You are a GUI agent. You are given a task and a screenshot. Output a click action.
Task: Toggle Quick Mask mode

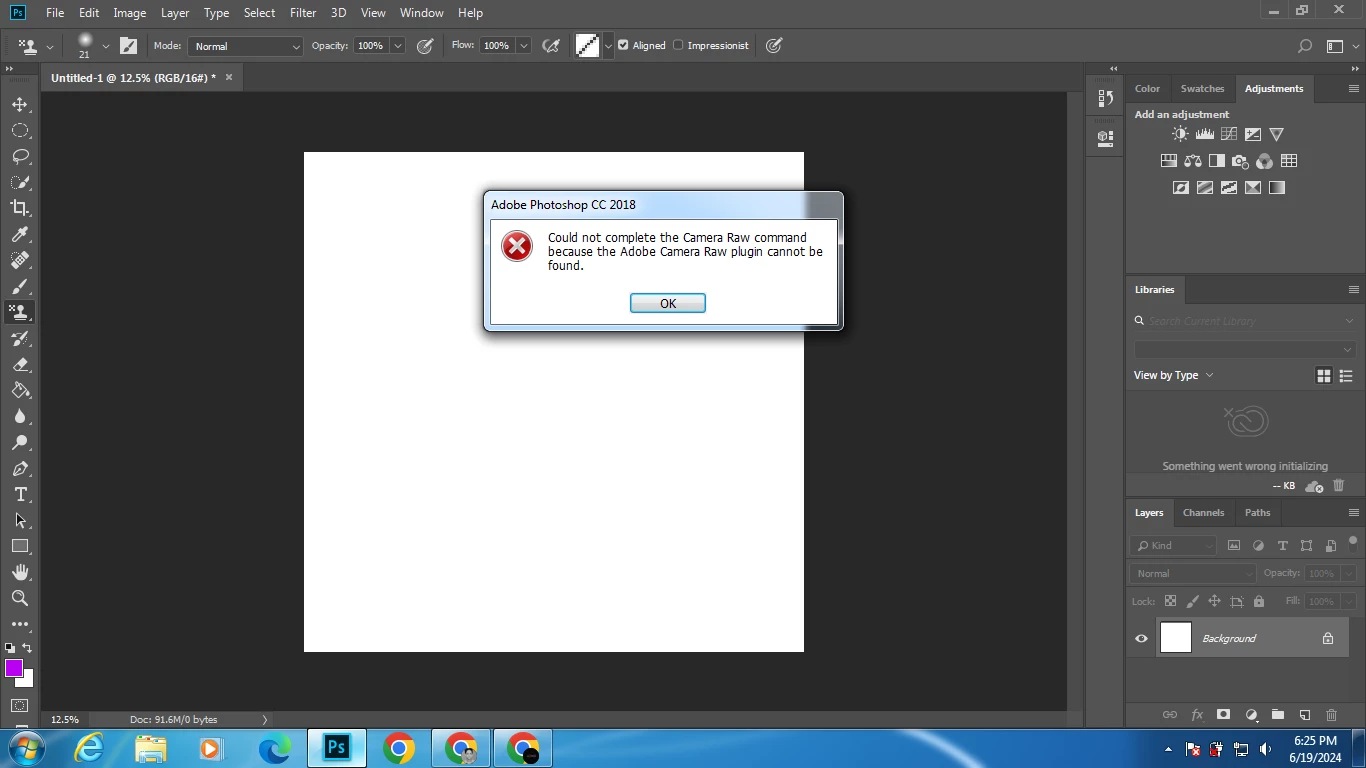pos(19,706)
